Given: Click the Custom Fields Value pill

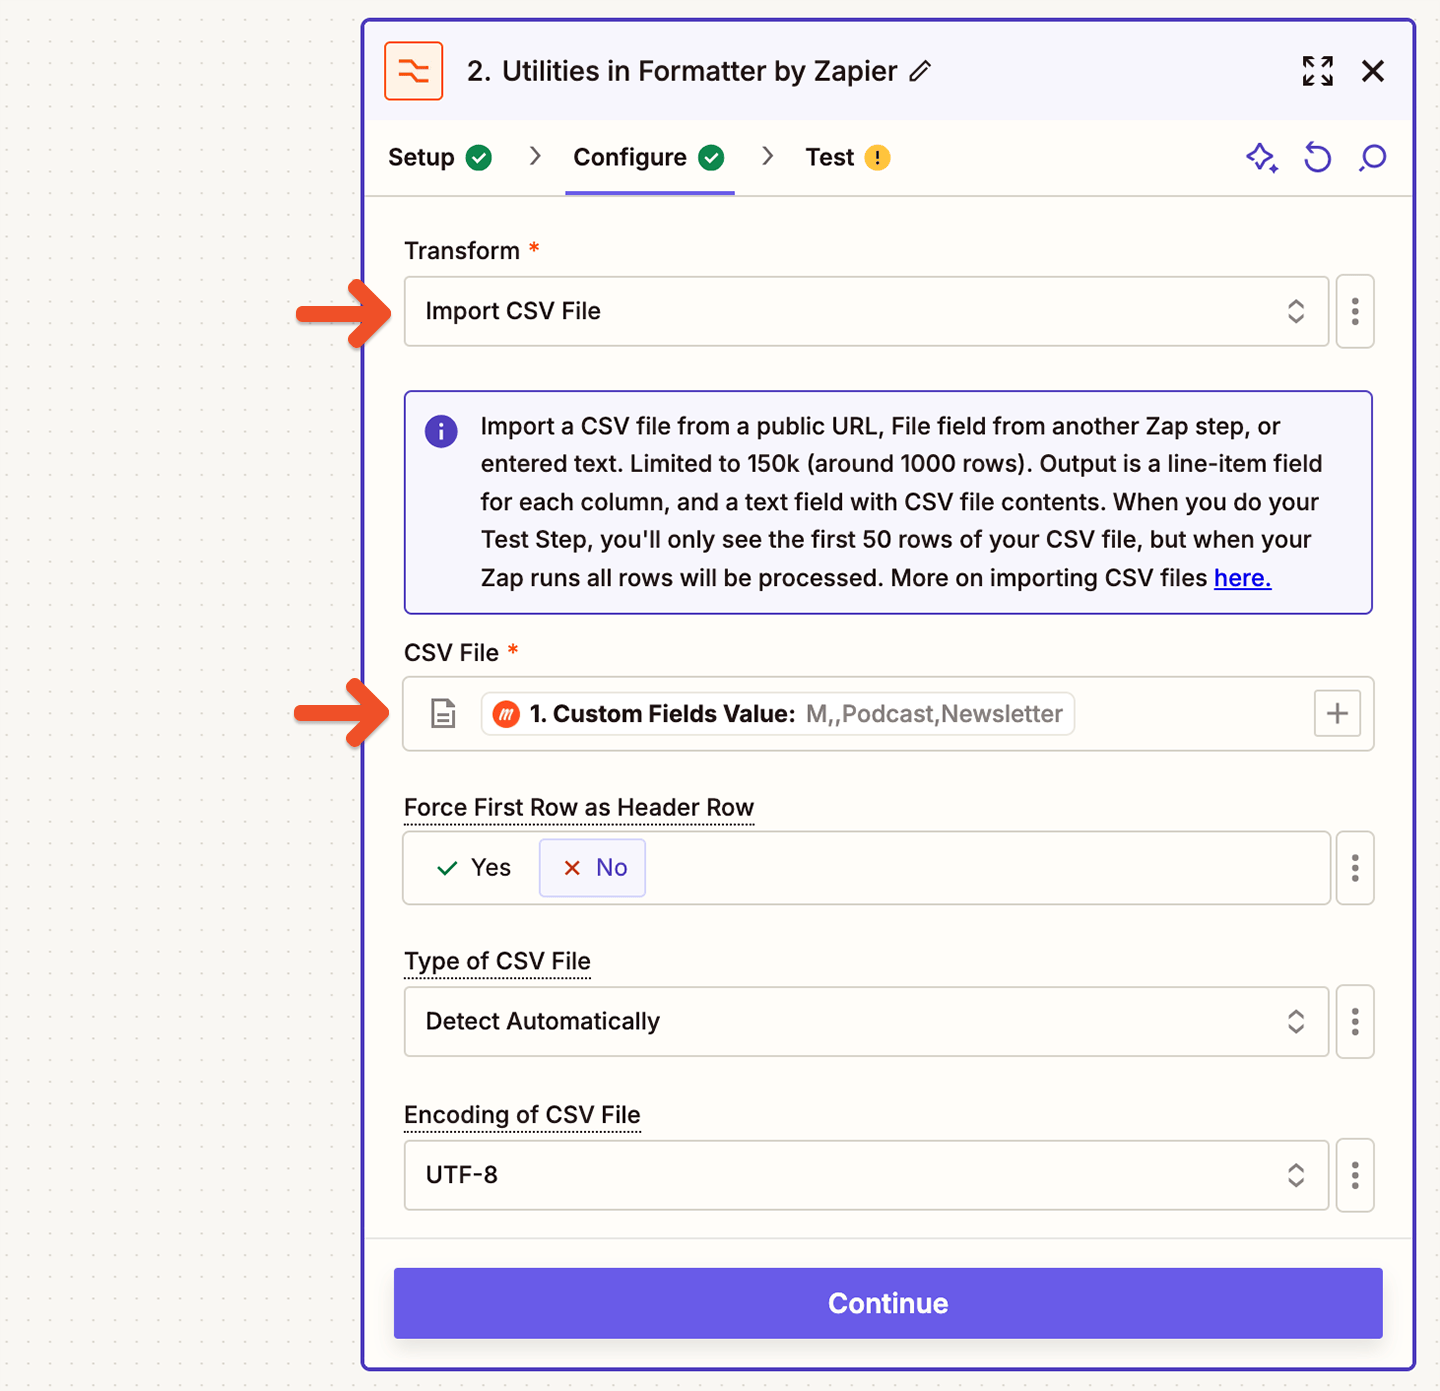Looking at the screenshot, I should (778, 714).
